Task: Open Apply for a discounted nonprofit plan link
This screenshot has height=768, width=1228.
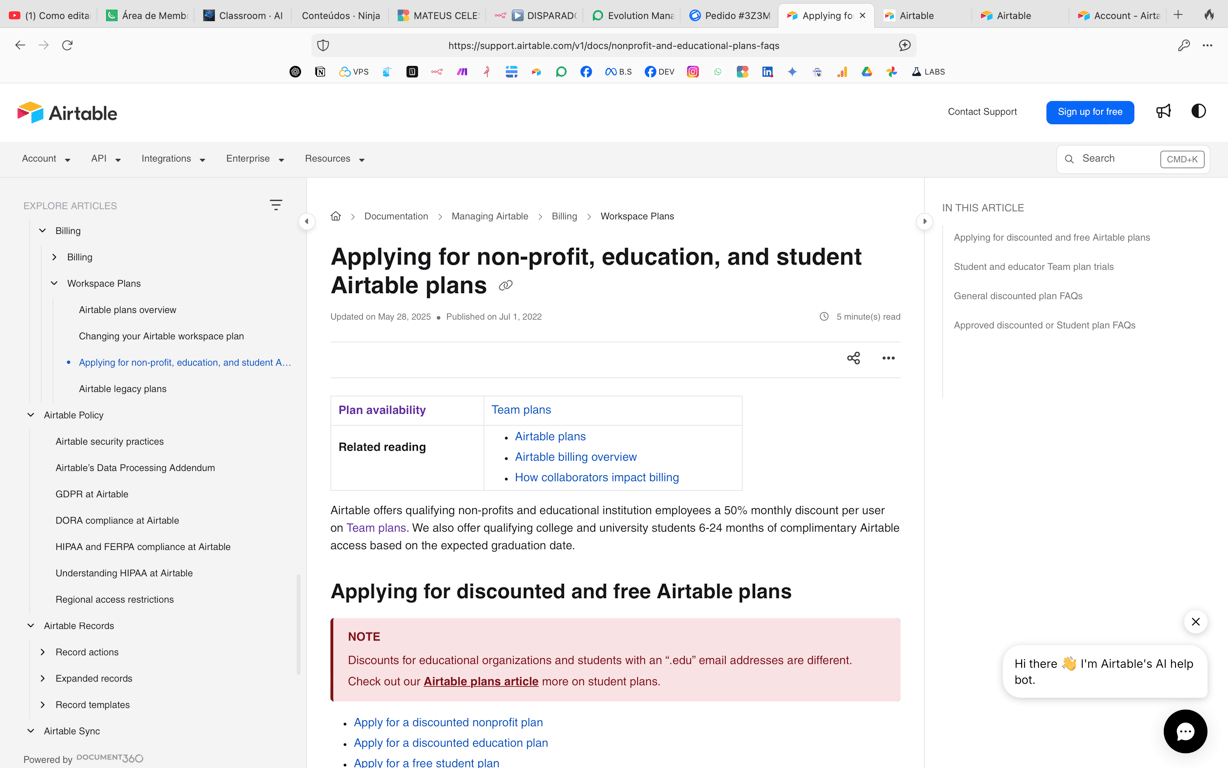Action: [448, 722]
